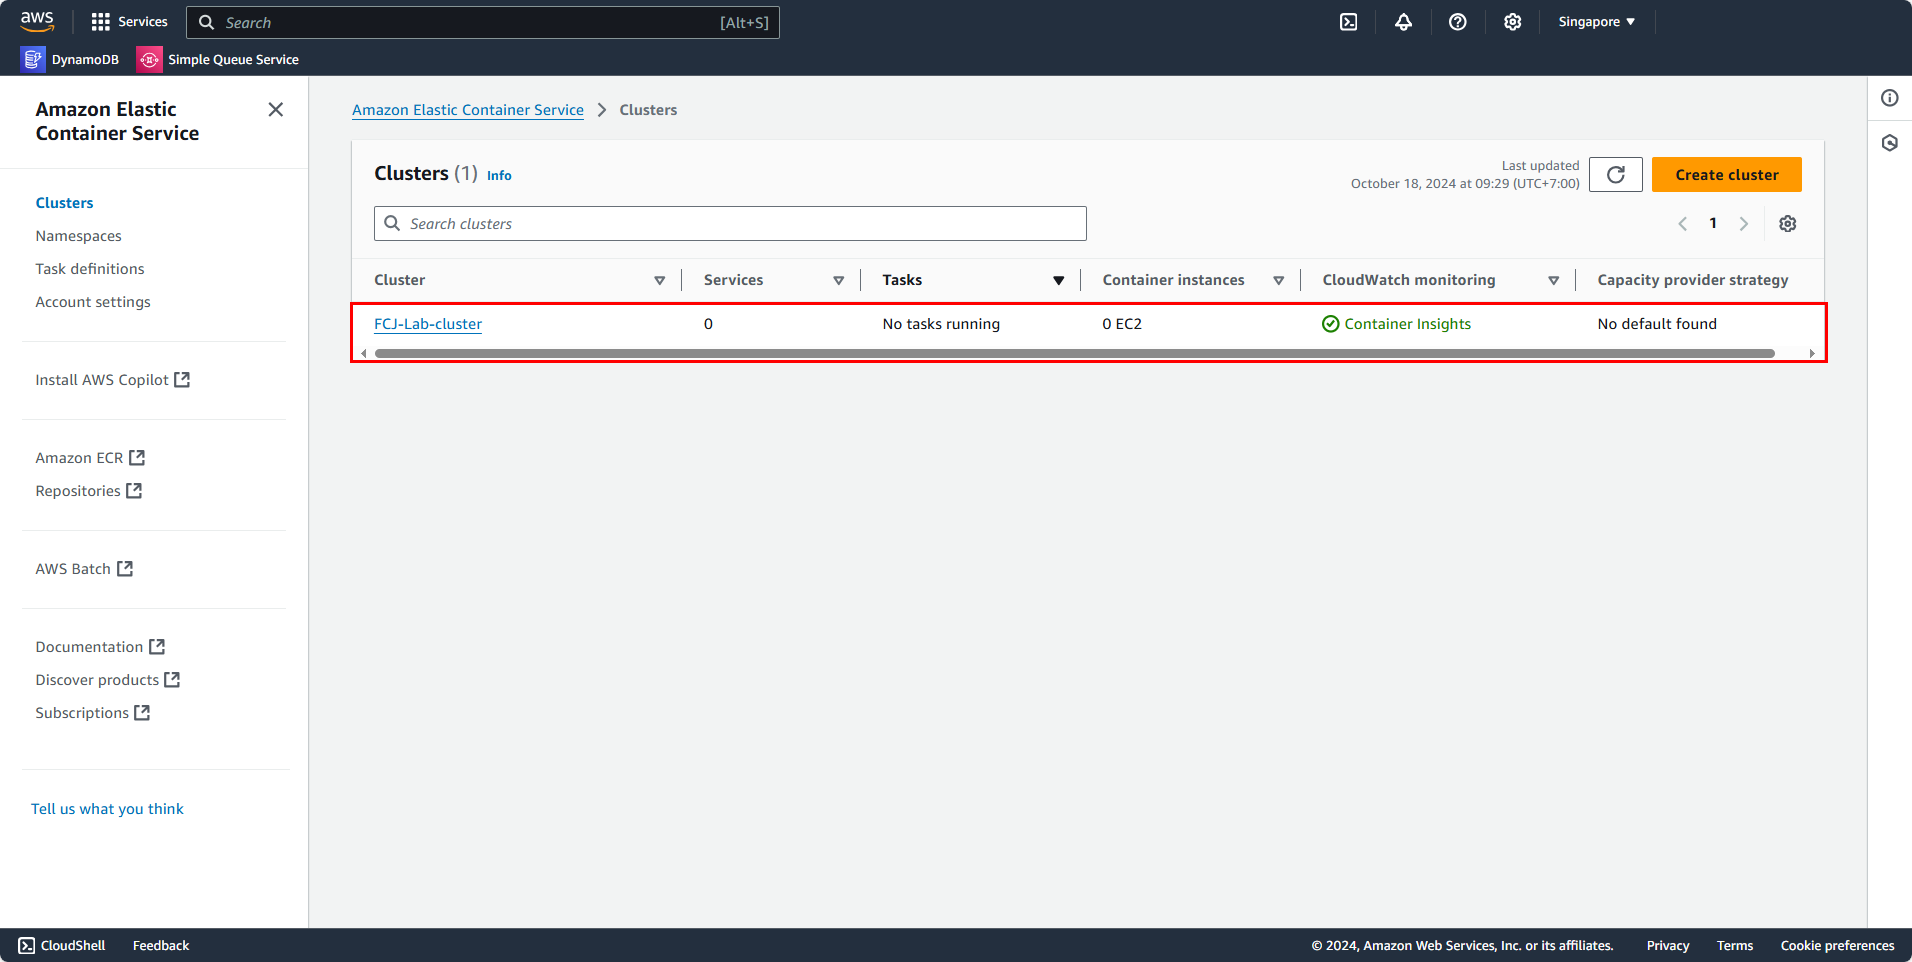Image resolution: width=1912 pixels, height=962 pixels.
Task: Open table preferences gear icon
Action: (1788, 224)
